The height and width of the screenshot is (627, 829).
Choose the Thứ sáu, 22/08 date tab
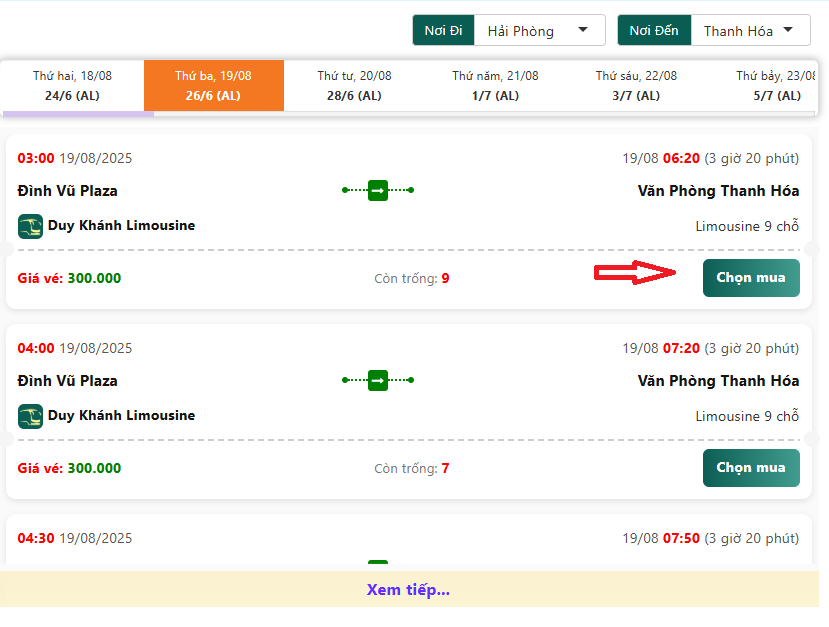[x=636, y=86]
